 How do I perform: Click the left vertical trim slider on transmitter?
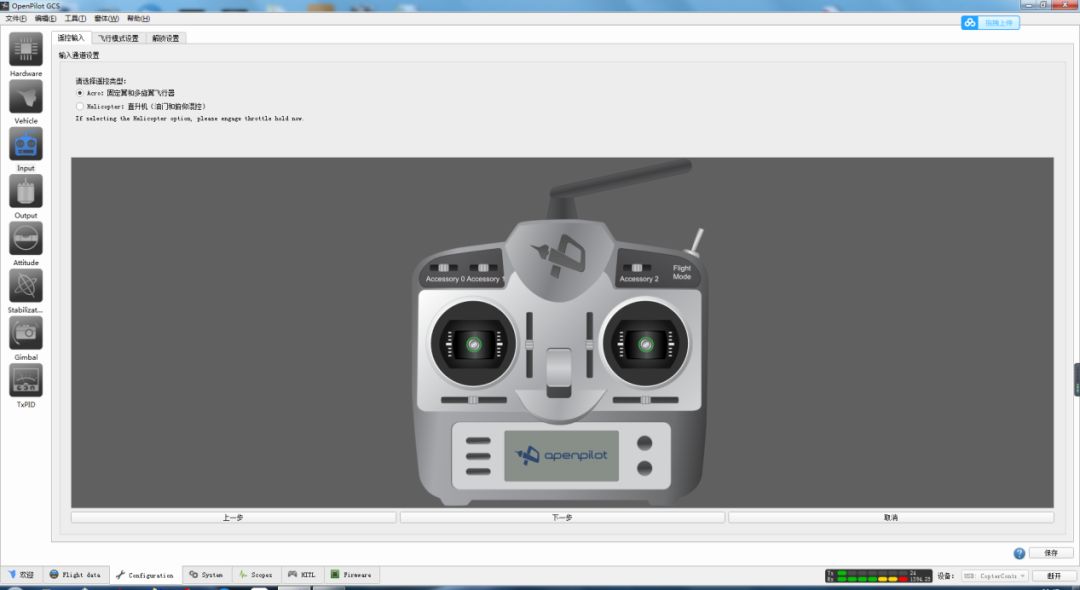coord(529,344)
